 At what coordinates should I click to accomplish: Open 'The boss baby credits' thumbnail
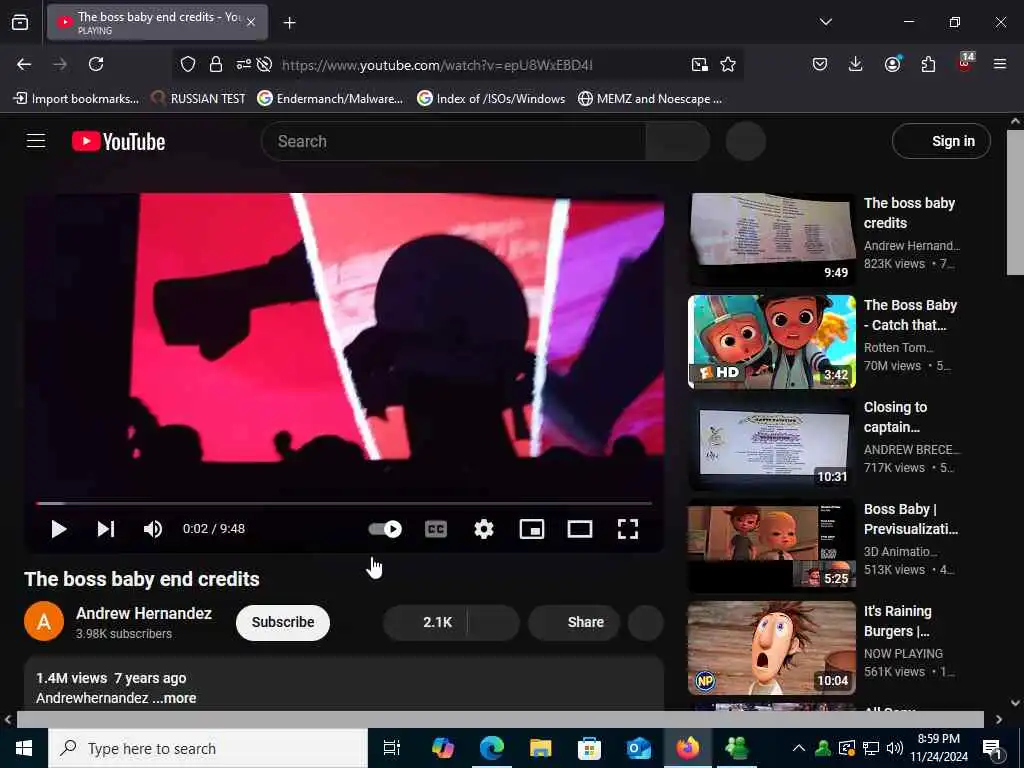pos(772,240)
